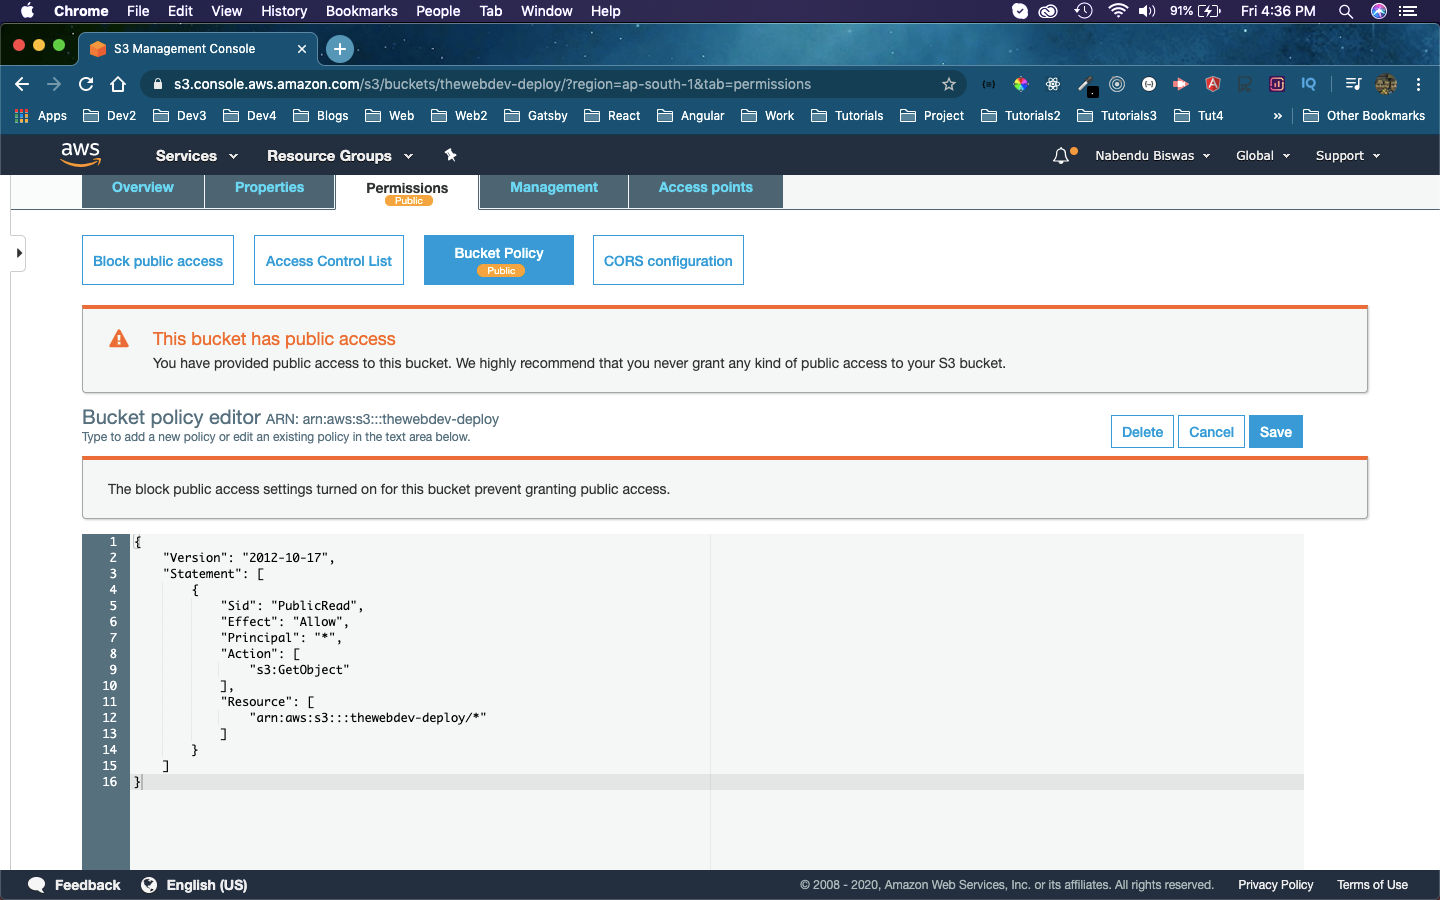The height and width of the screenshot is (900, 1440).
Task: Open the eyedropper color picker extension
Action: (1086, 85)
